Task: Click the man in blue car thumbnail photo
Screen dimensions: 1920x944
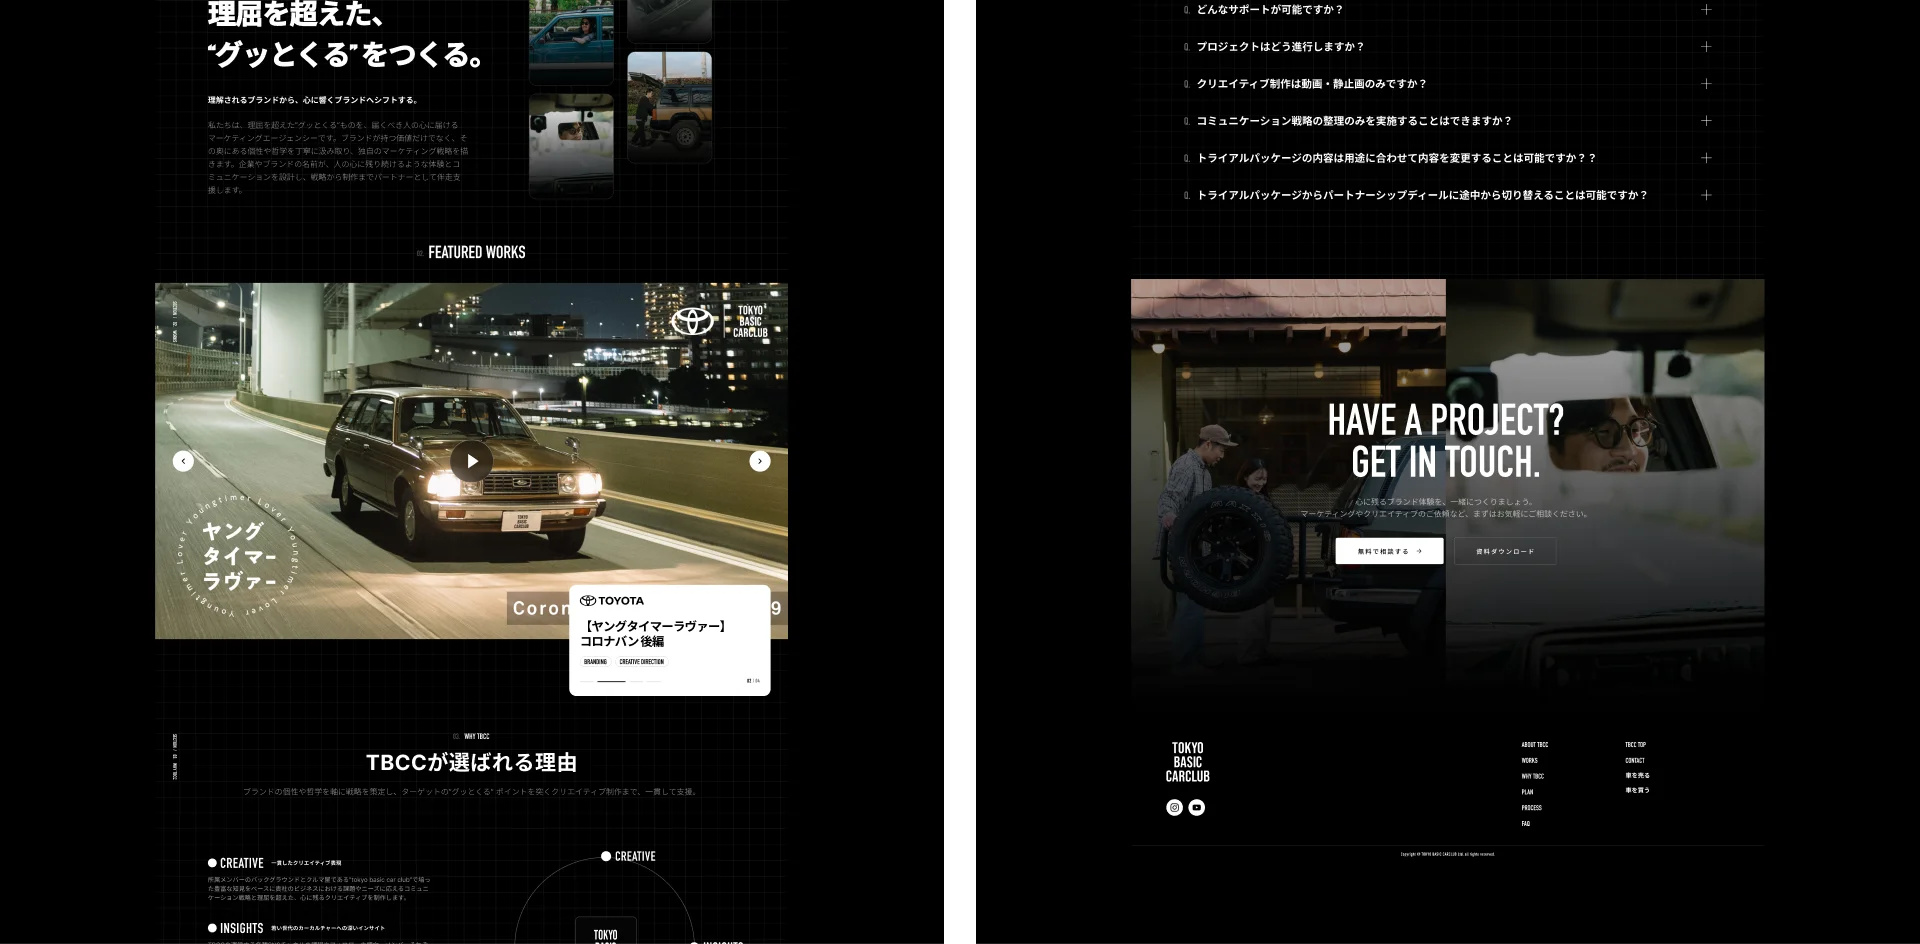Action: (x=571, y=41)
